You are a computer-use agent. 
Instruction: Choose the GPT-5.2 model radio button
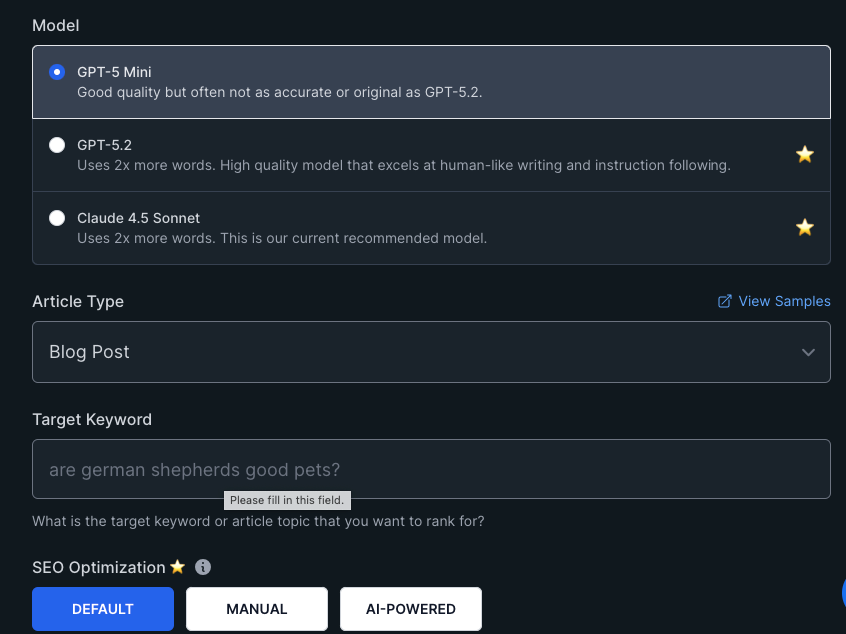pyautogui.click(x=57, y=145)
